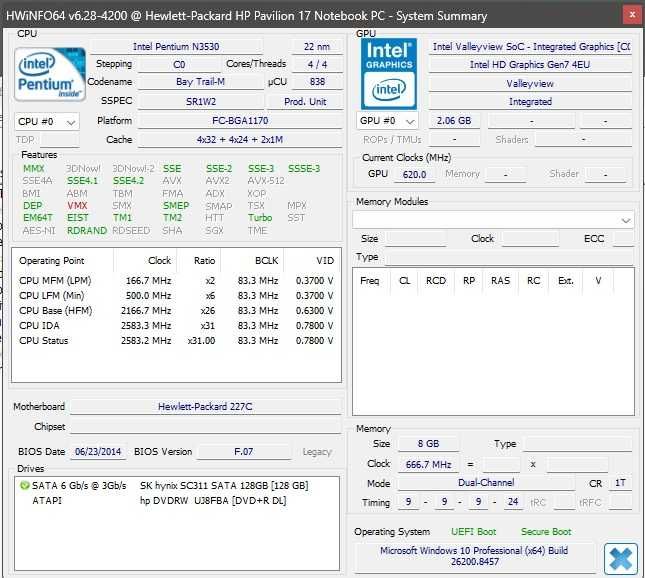645x578 pixels.
Task: Select the CPU Status row
Action: [x=176, y=341]
